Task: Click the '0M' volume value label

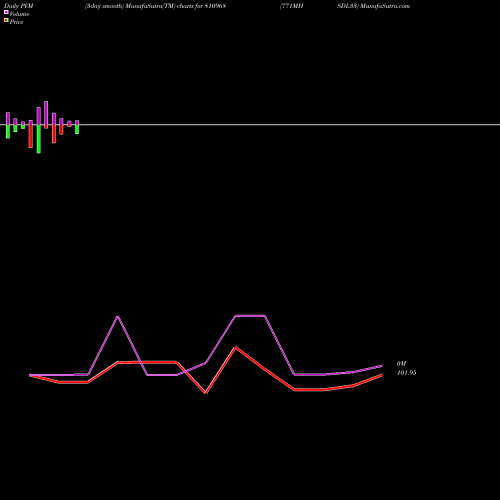Action: click(401, 364)
